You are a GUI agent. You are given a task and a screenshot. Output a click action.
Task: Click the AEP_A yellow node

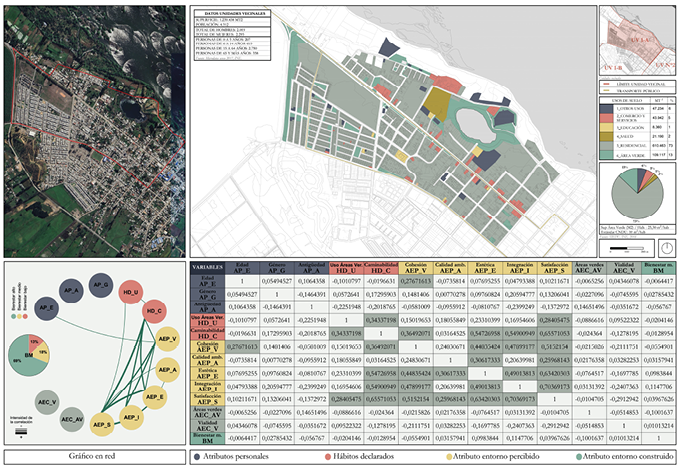[x=168, y=371]
